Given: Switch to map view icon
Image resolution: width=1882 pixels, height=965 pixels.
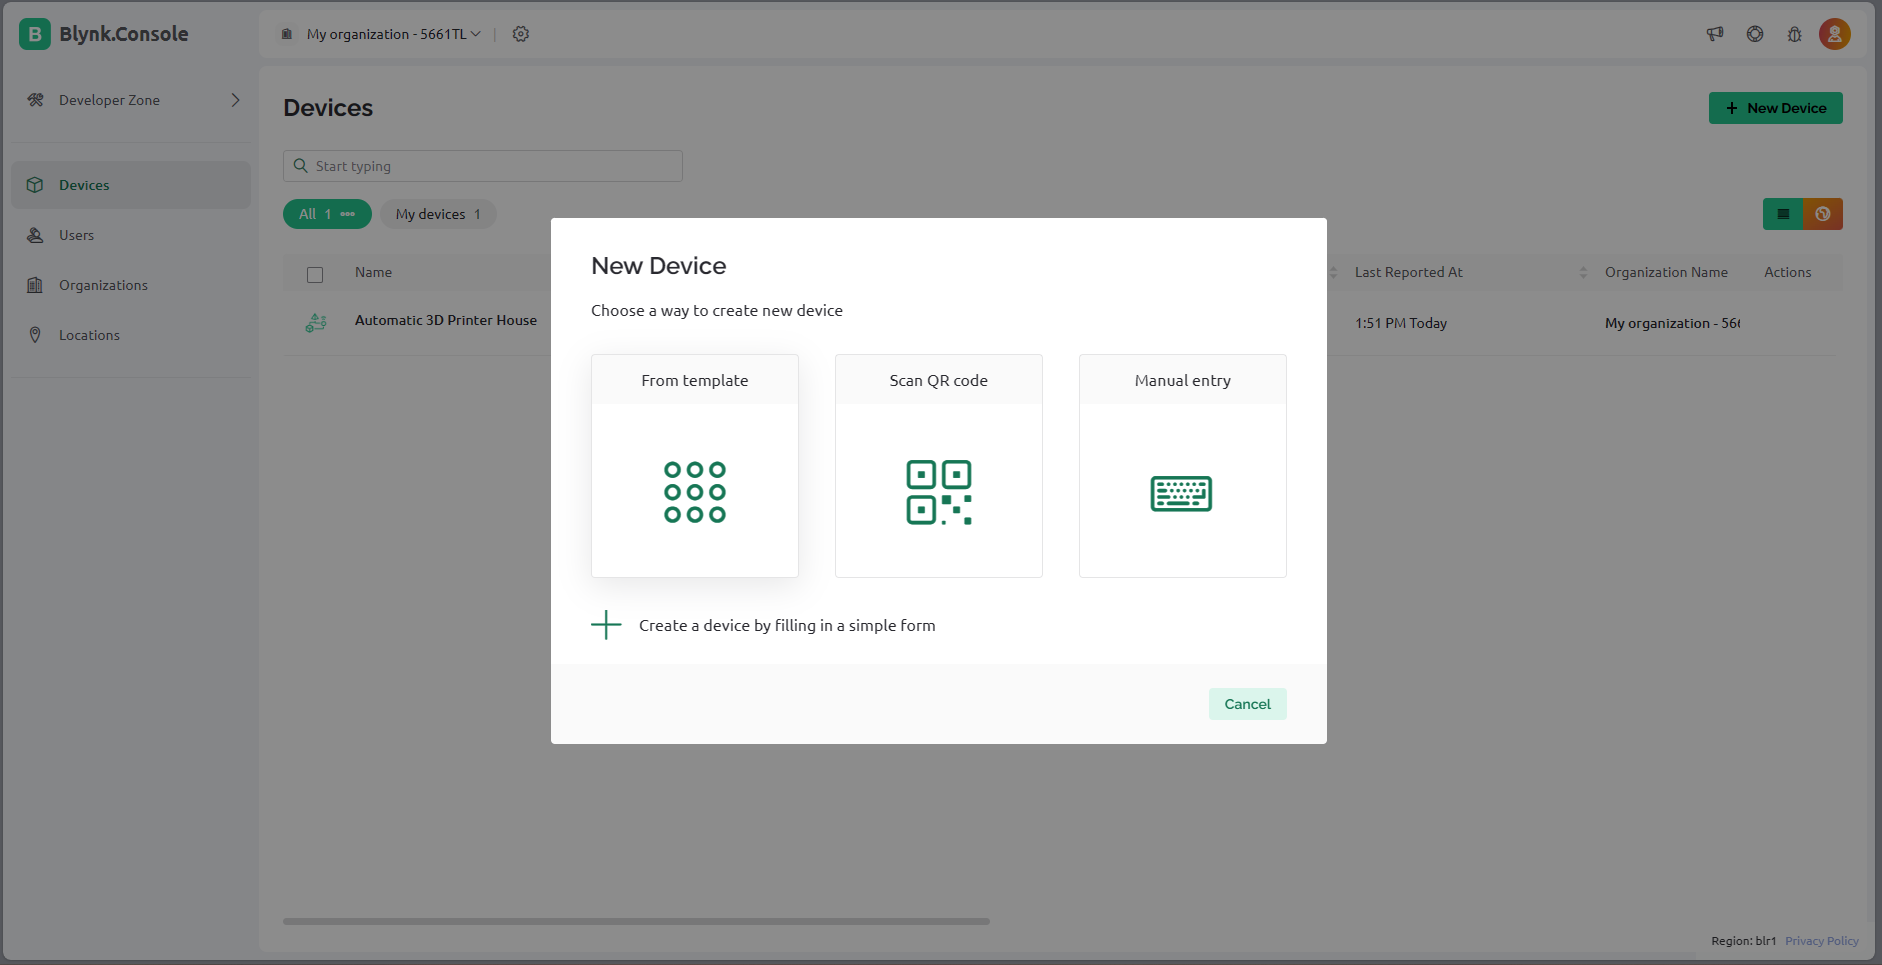Looking at the screenshot, I should tap(1823, 214).
